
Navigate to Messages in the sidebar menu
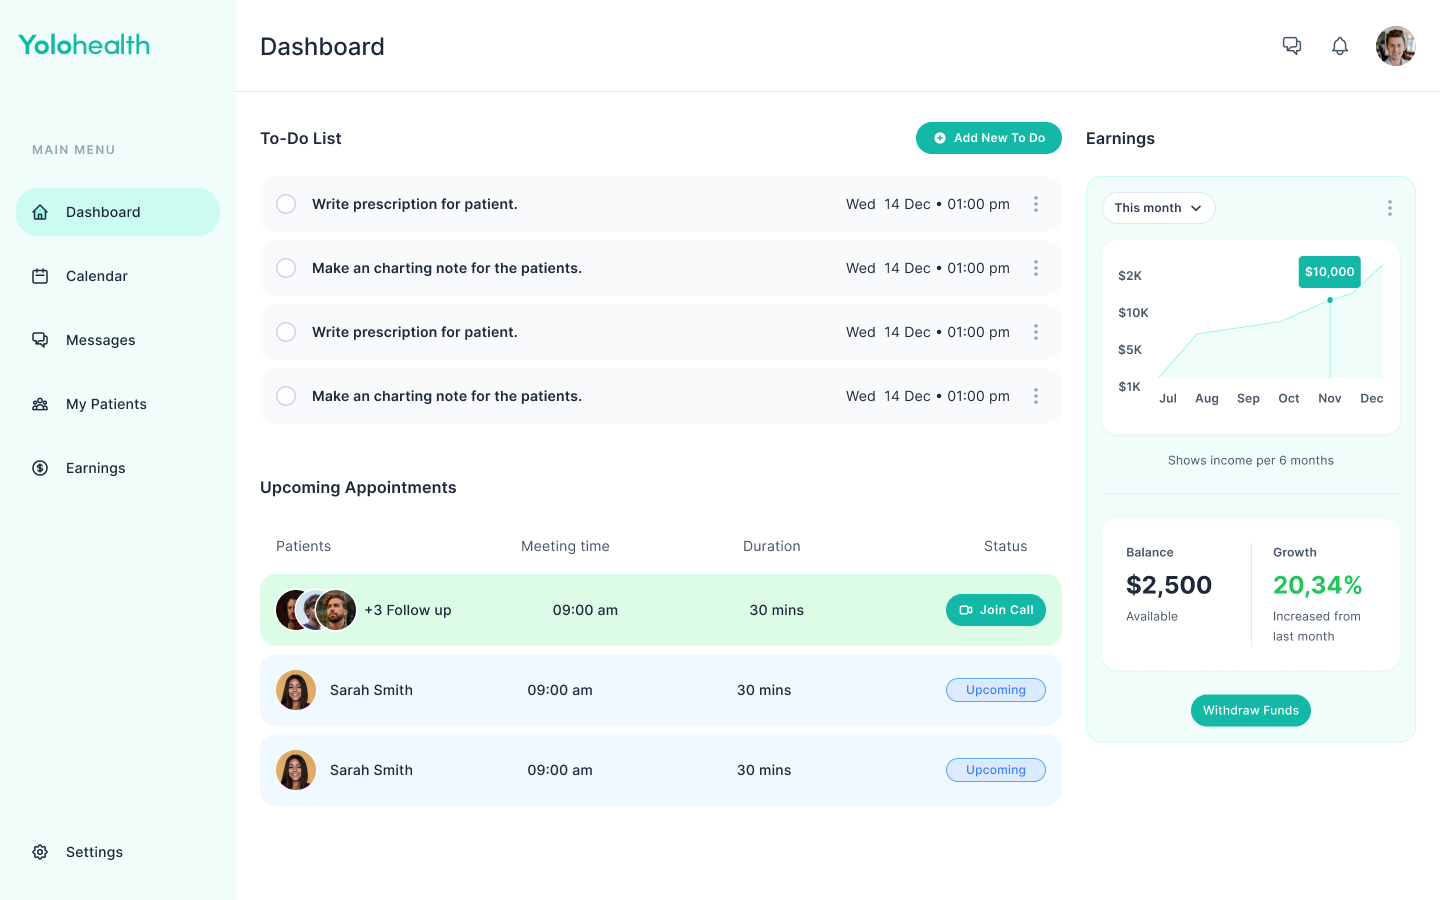100,340
